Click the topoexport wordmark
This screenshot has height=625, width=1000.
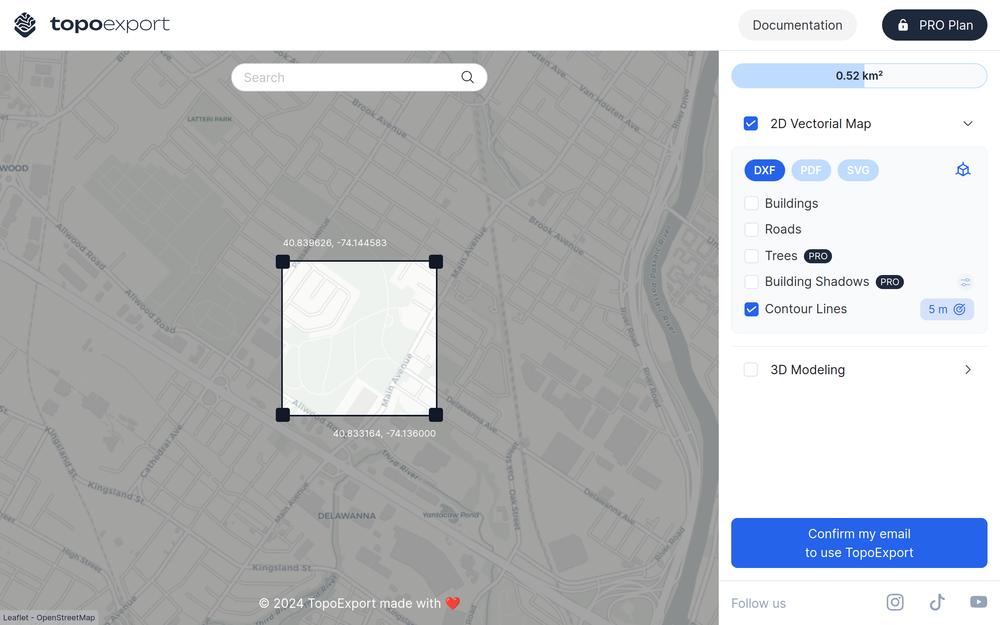(x=110, y=24)
